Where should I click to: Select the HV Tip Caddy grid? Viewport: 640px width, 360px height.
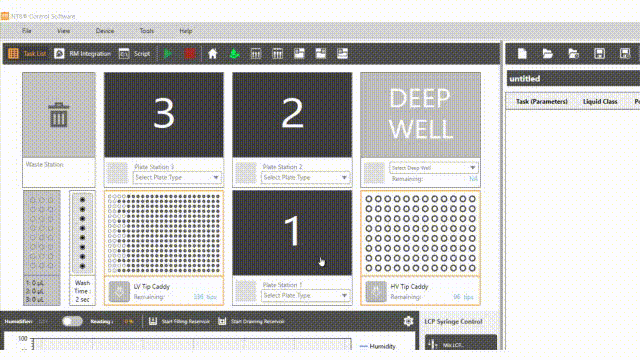coord(420,233)
